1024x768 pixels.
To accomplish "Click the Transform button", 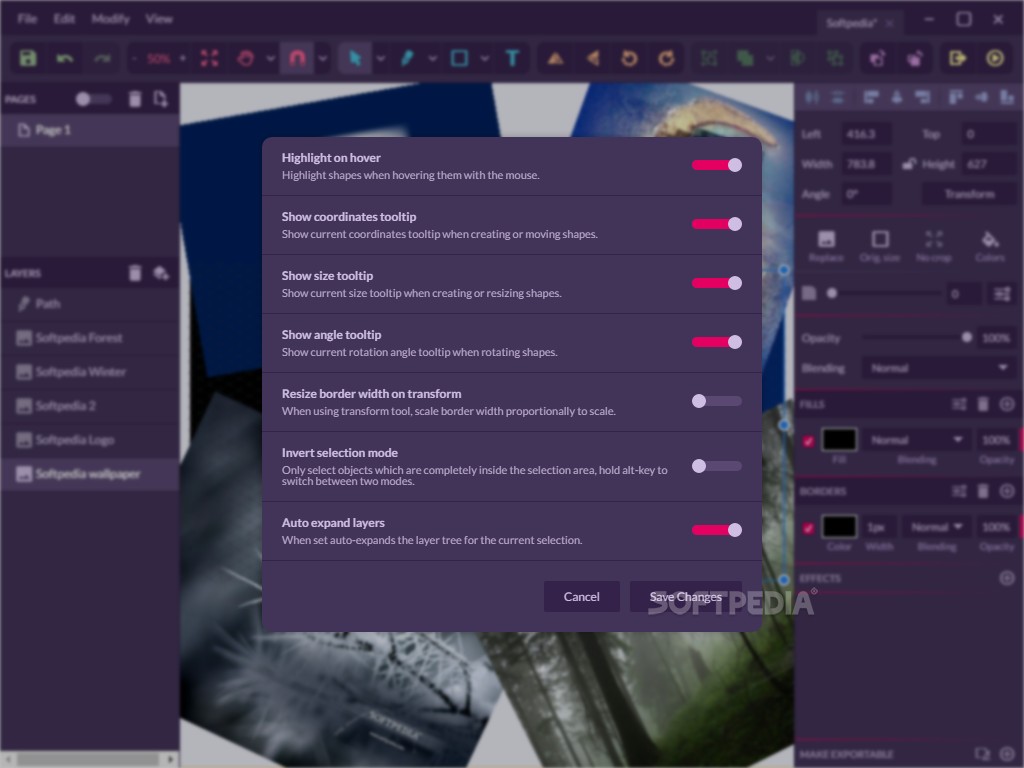I will (x=969, y=194).
